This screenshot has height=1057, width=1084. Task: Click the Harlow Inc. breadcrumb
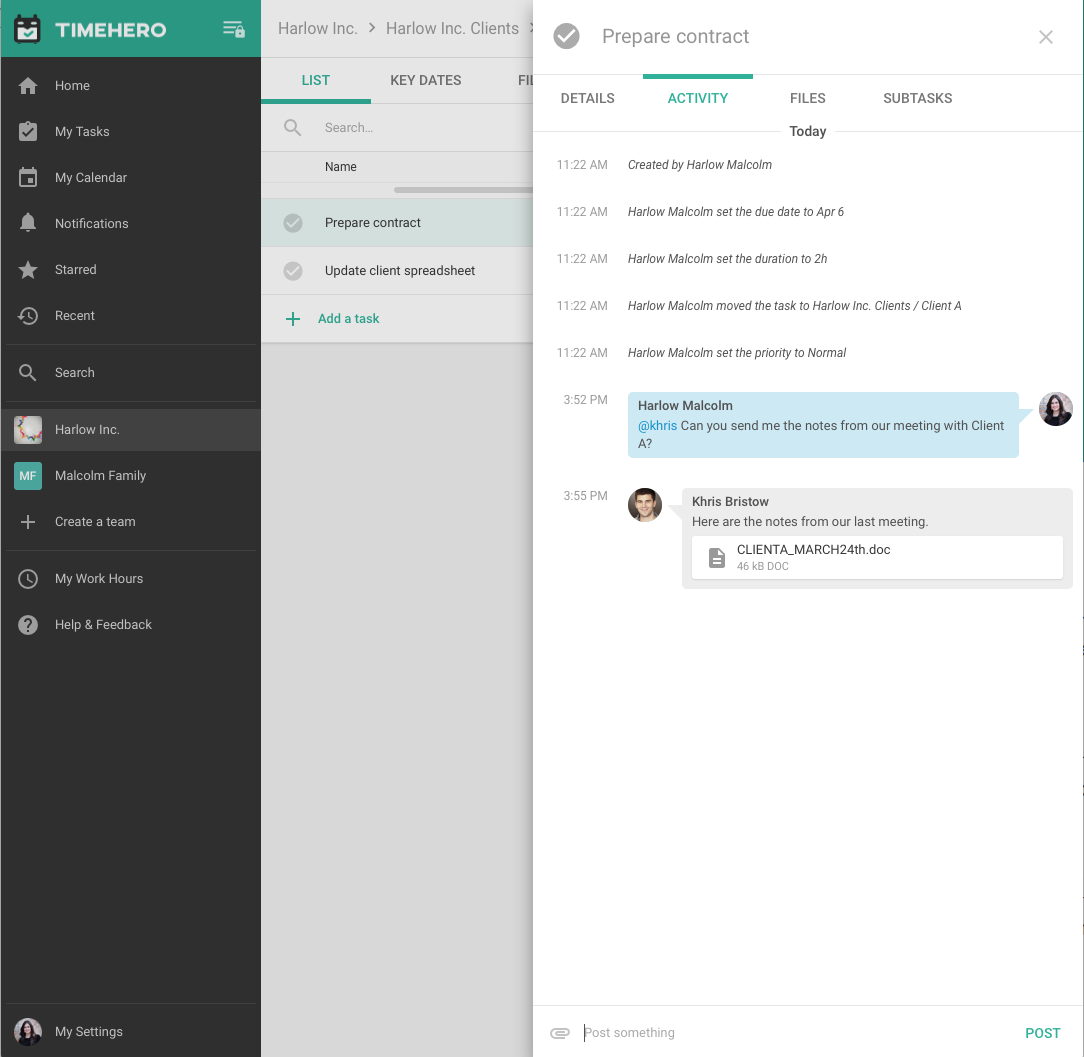point(317,28)
